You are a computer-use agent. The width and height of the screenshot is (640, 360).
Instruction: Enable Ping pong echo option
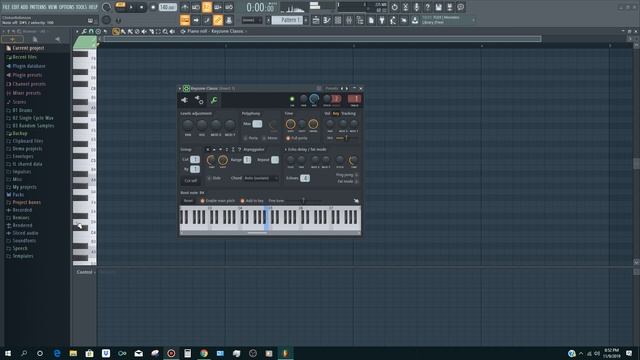point(347,175)
